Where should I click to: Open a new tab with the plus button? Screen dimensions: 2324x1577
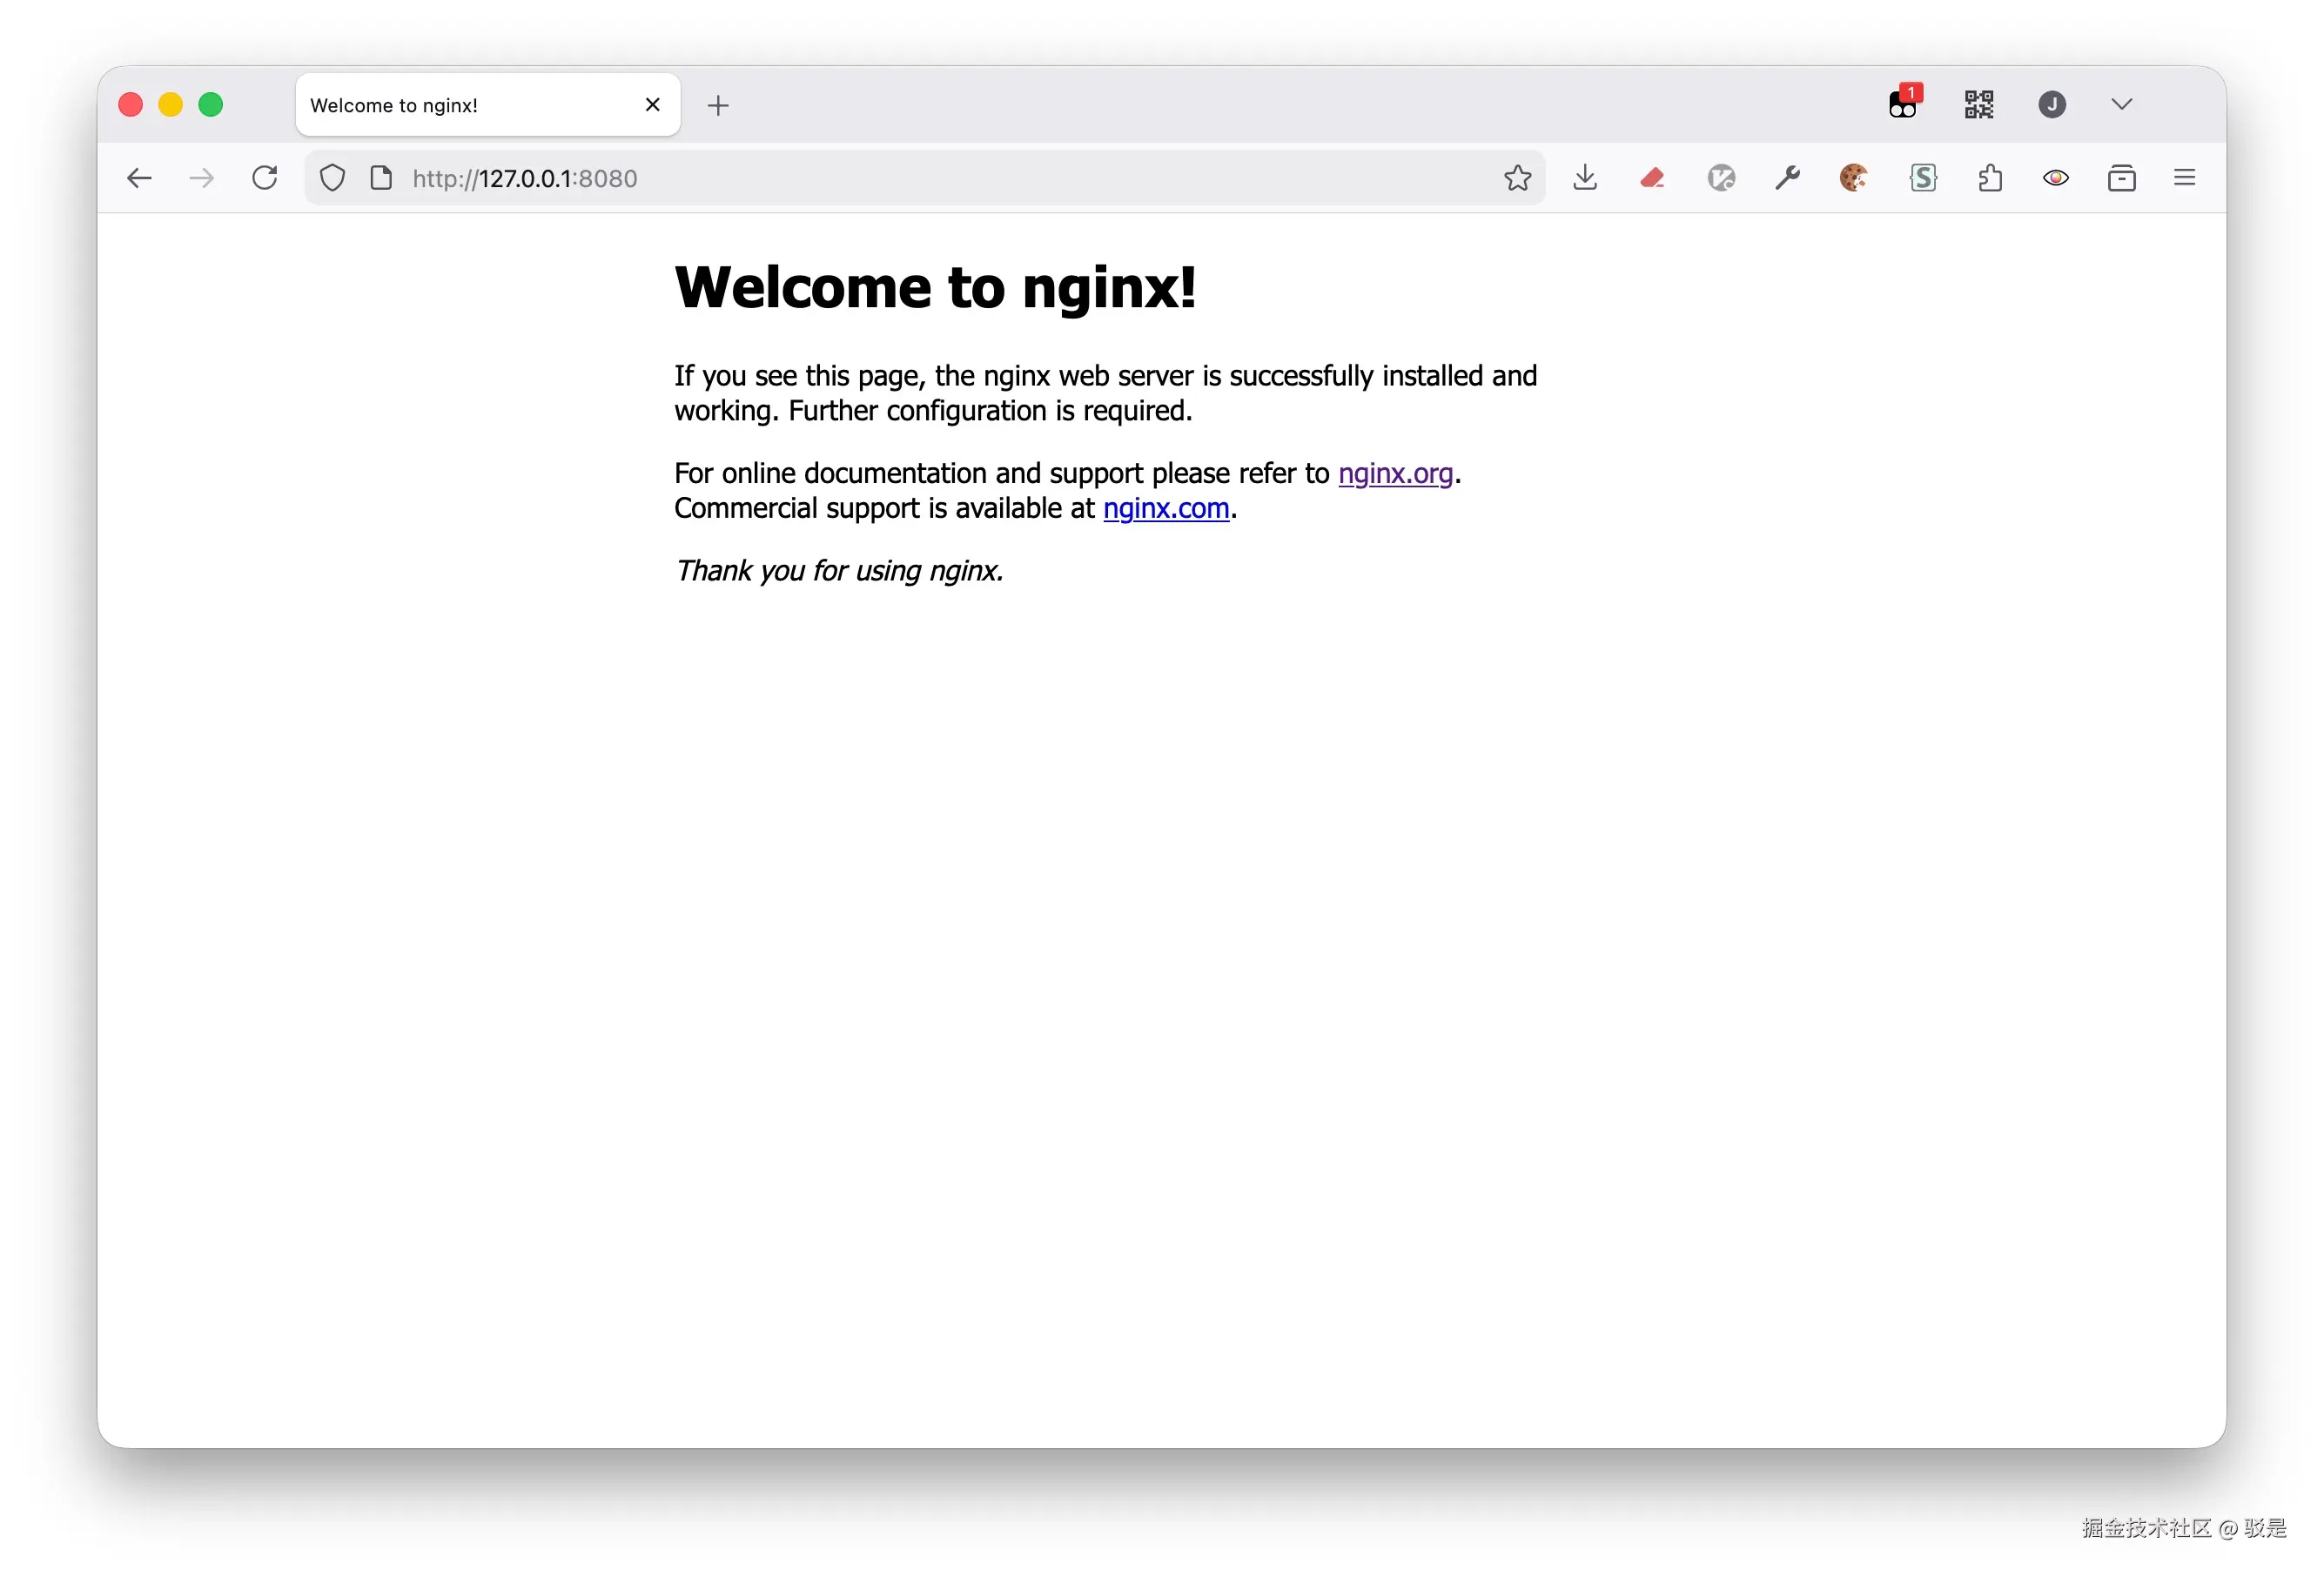pos(718,105)
